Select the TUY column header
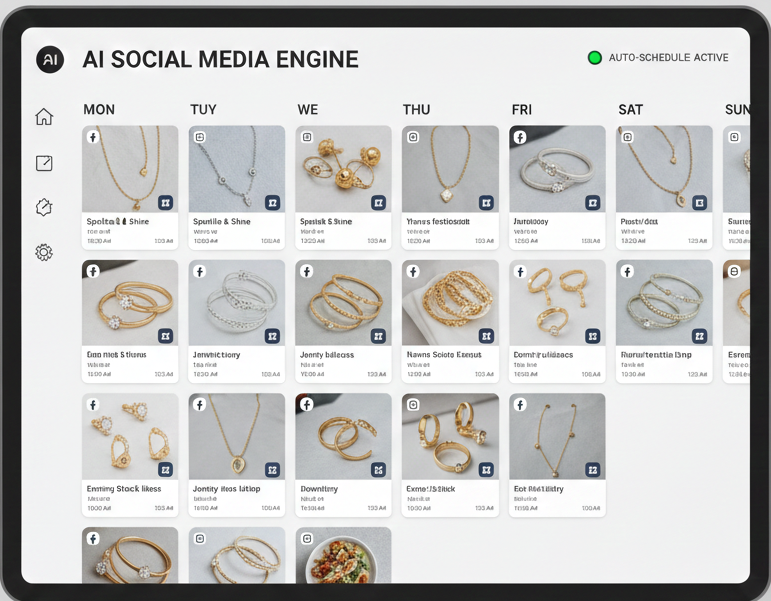The image size is (771, 601). pos(203,109)
